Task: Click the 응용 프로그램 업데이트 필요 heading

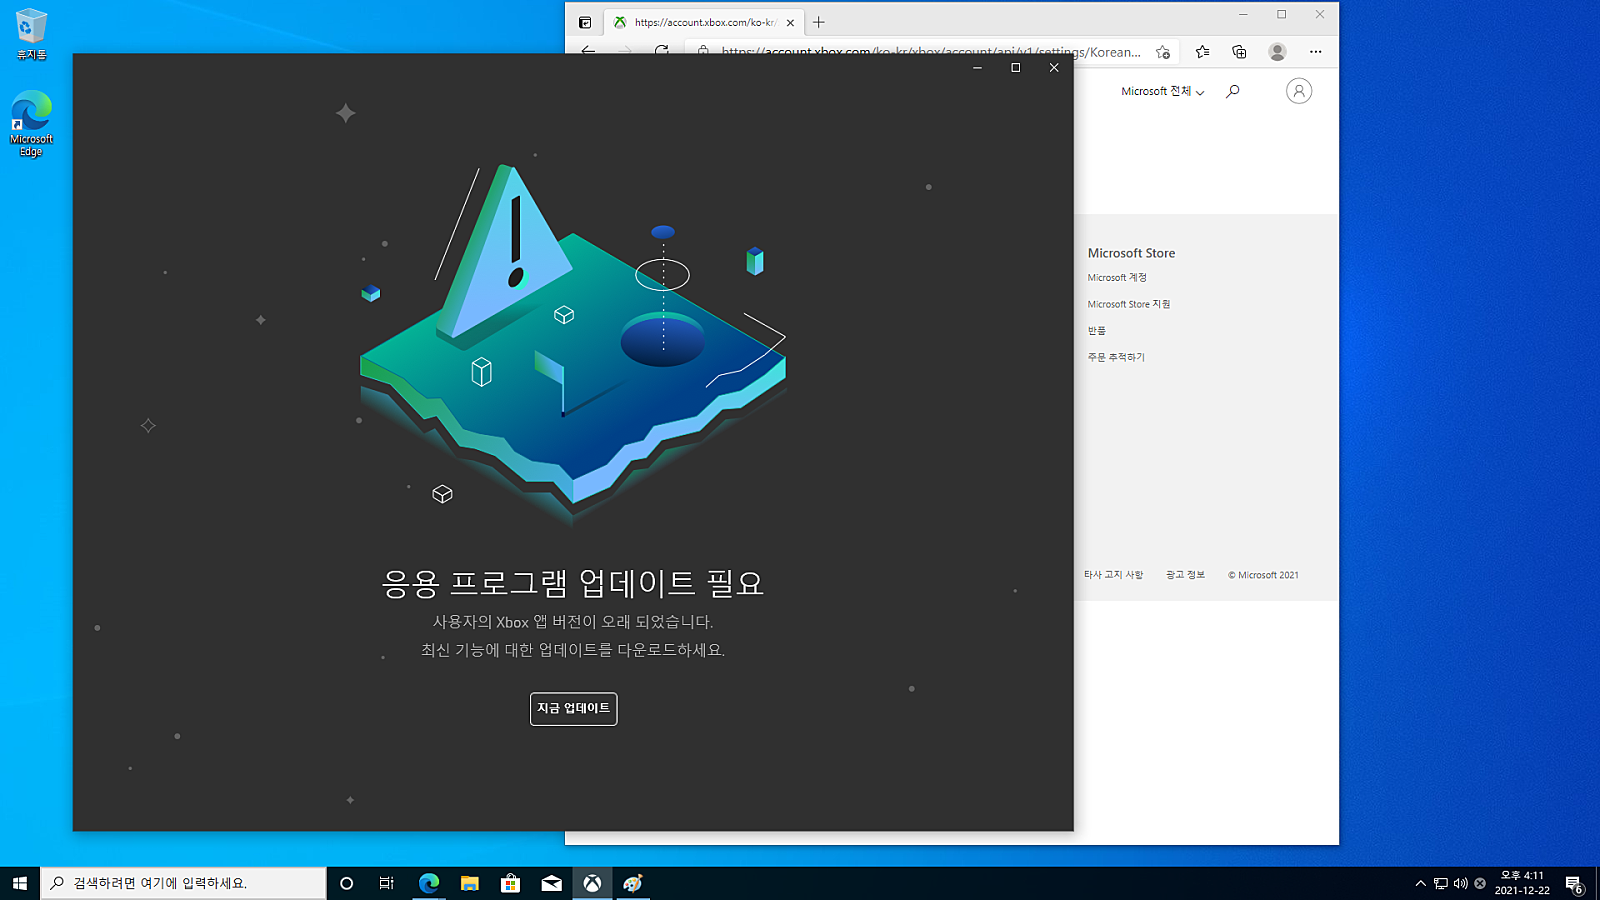Action: click(573, 583)
